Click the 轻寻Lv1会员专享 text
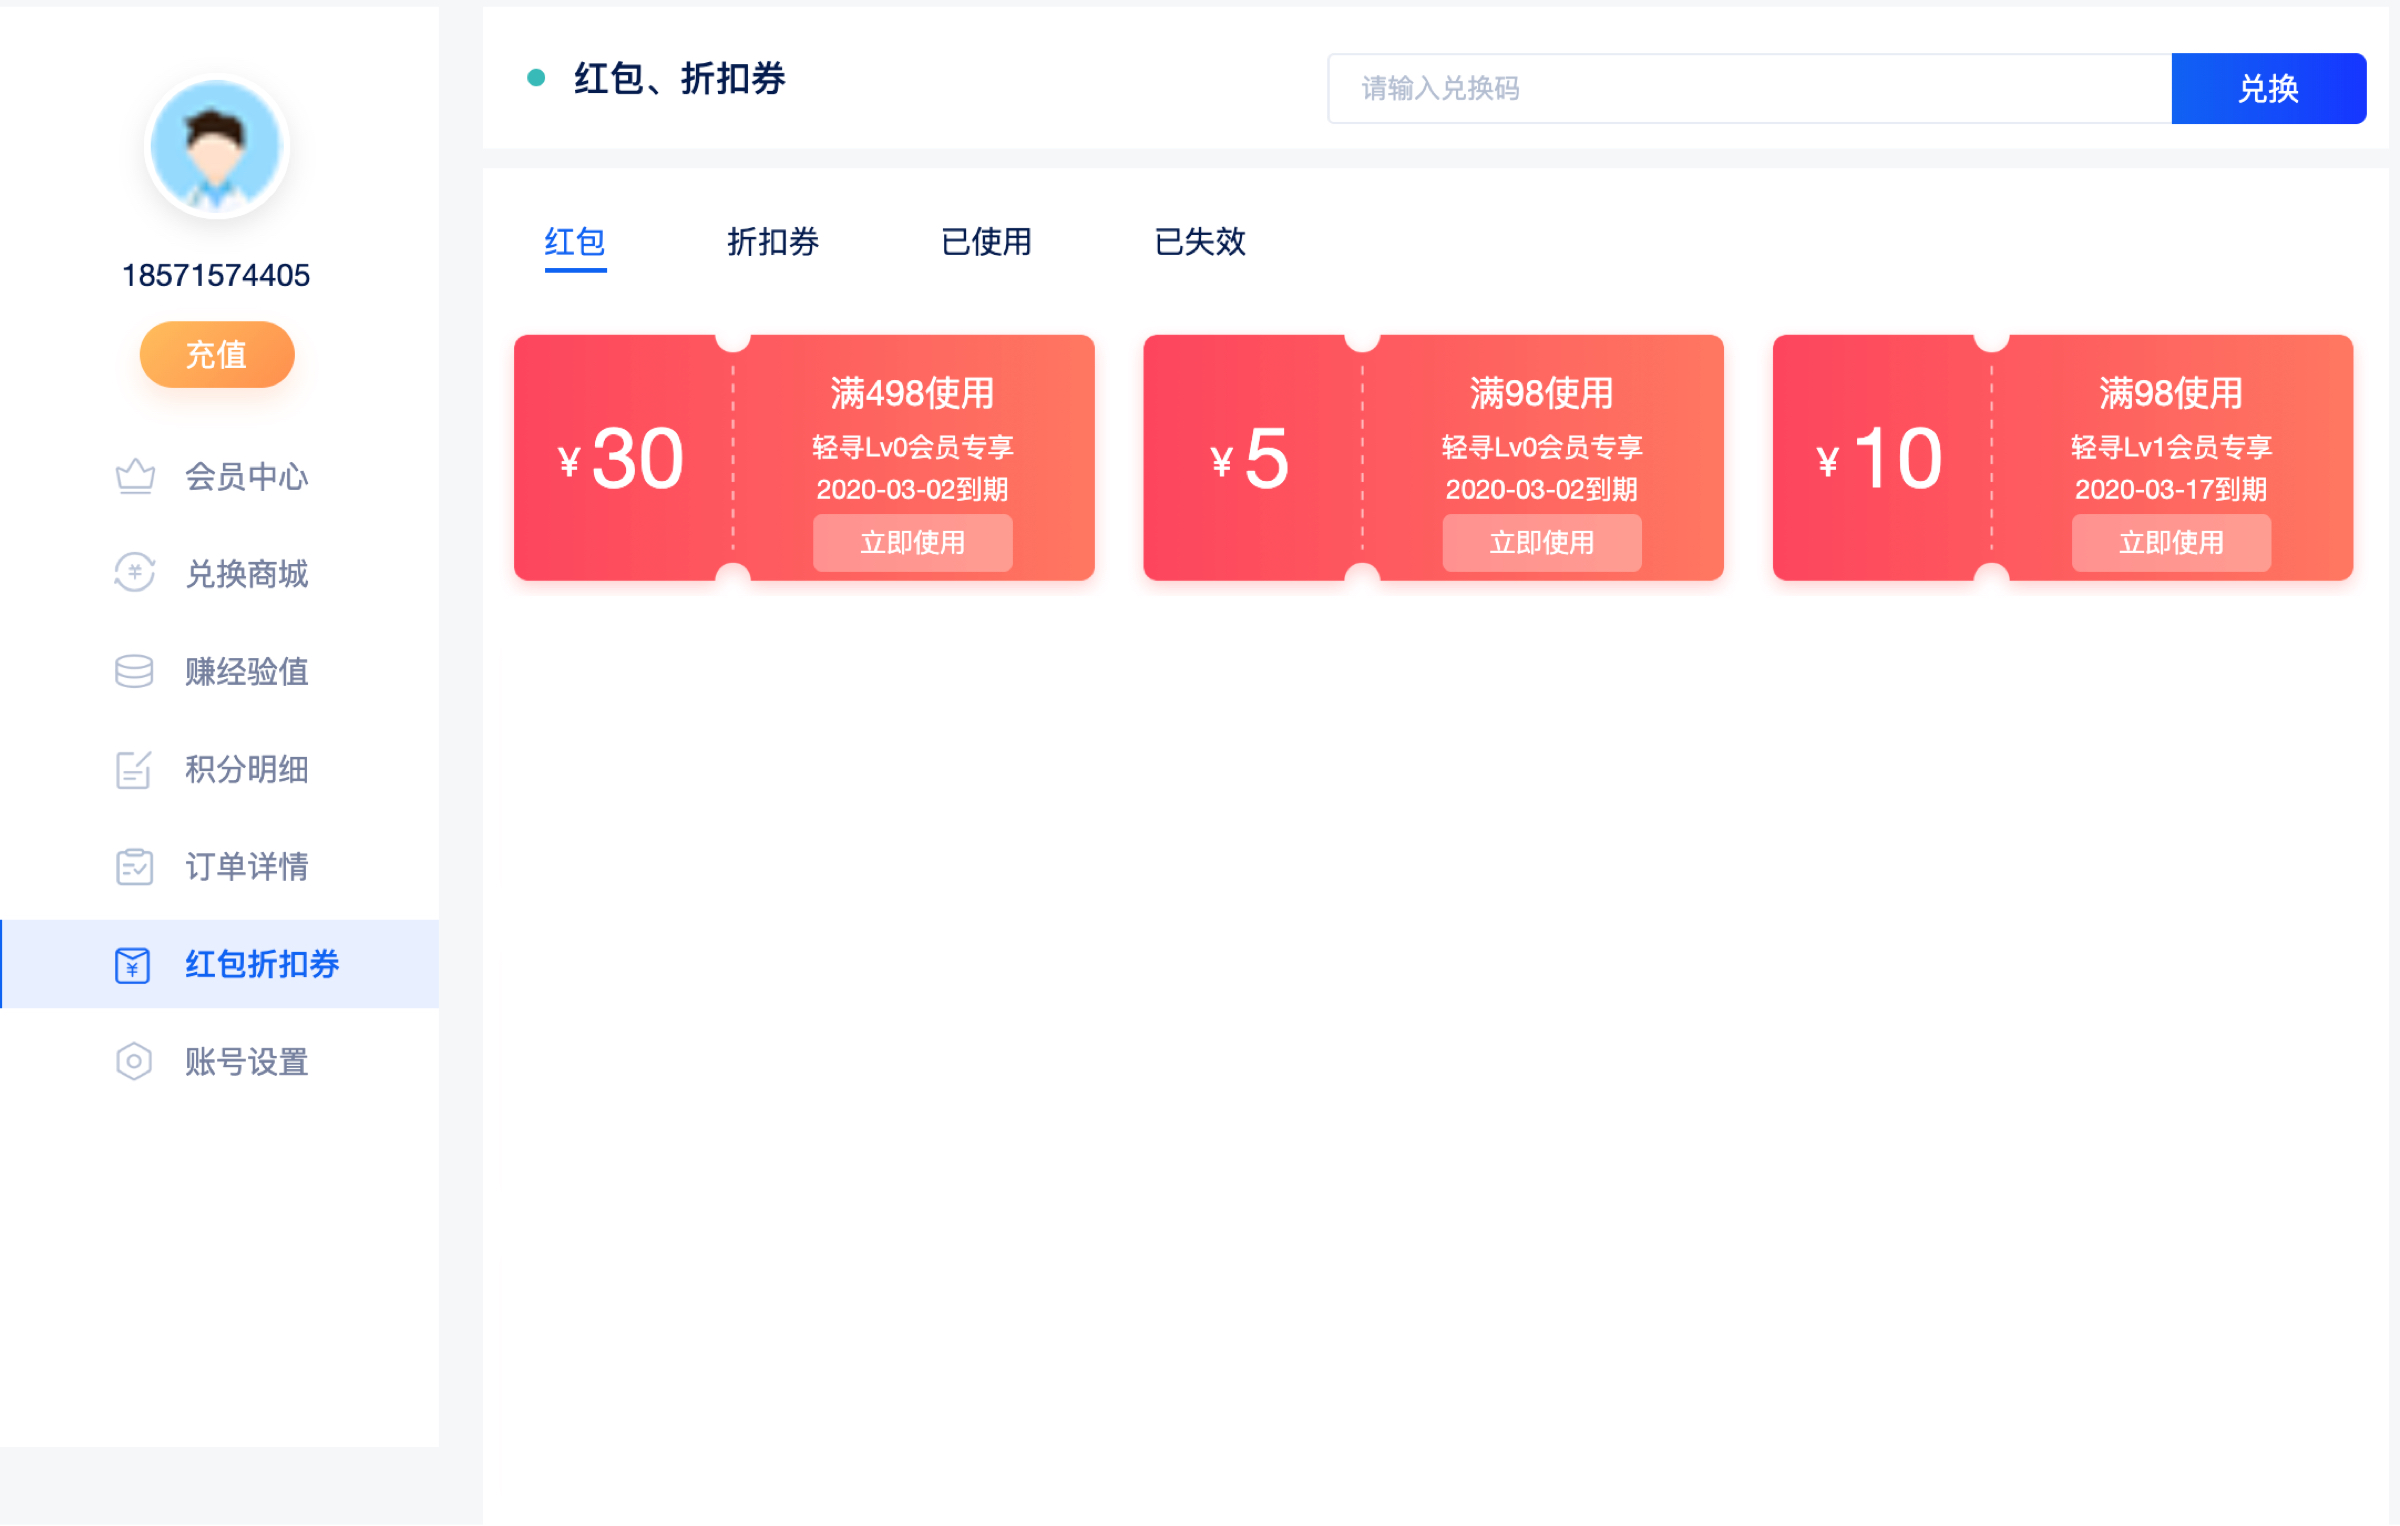The width and height of the screenshot is (2400, 1526). pos(2171,447)
